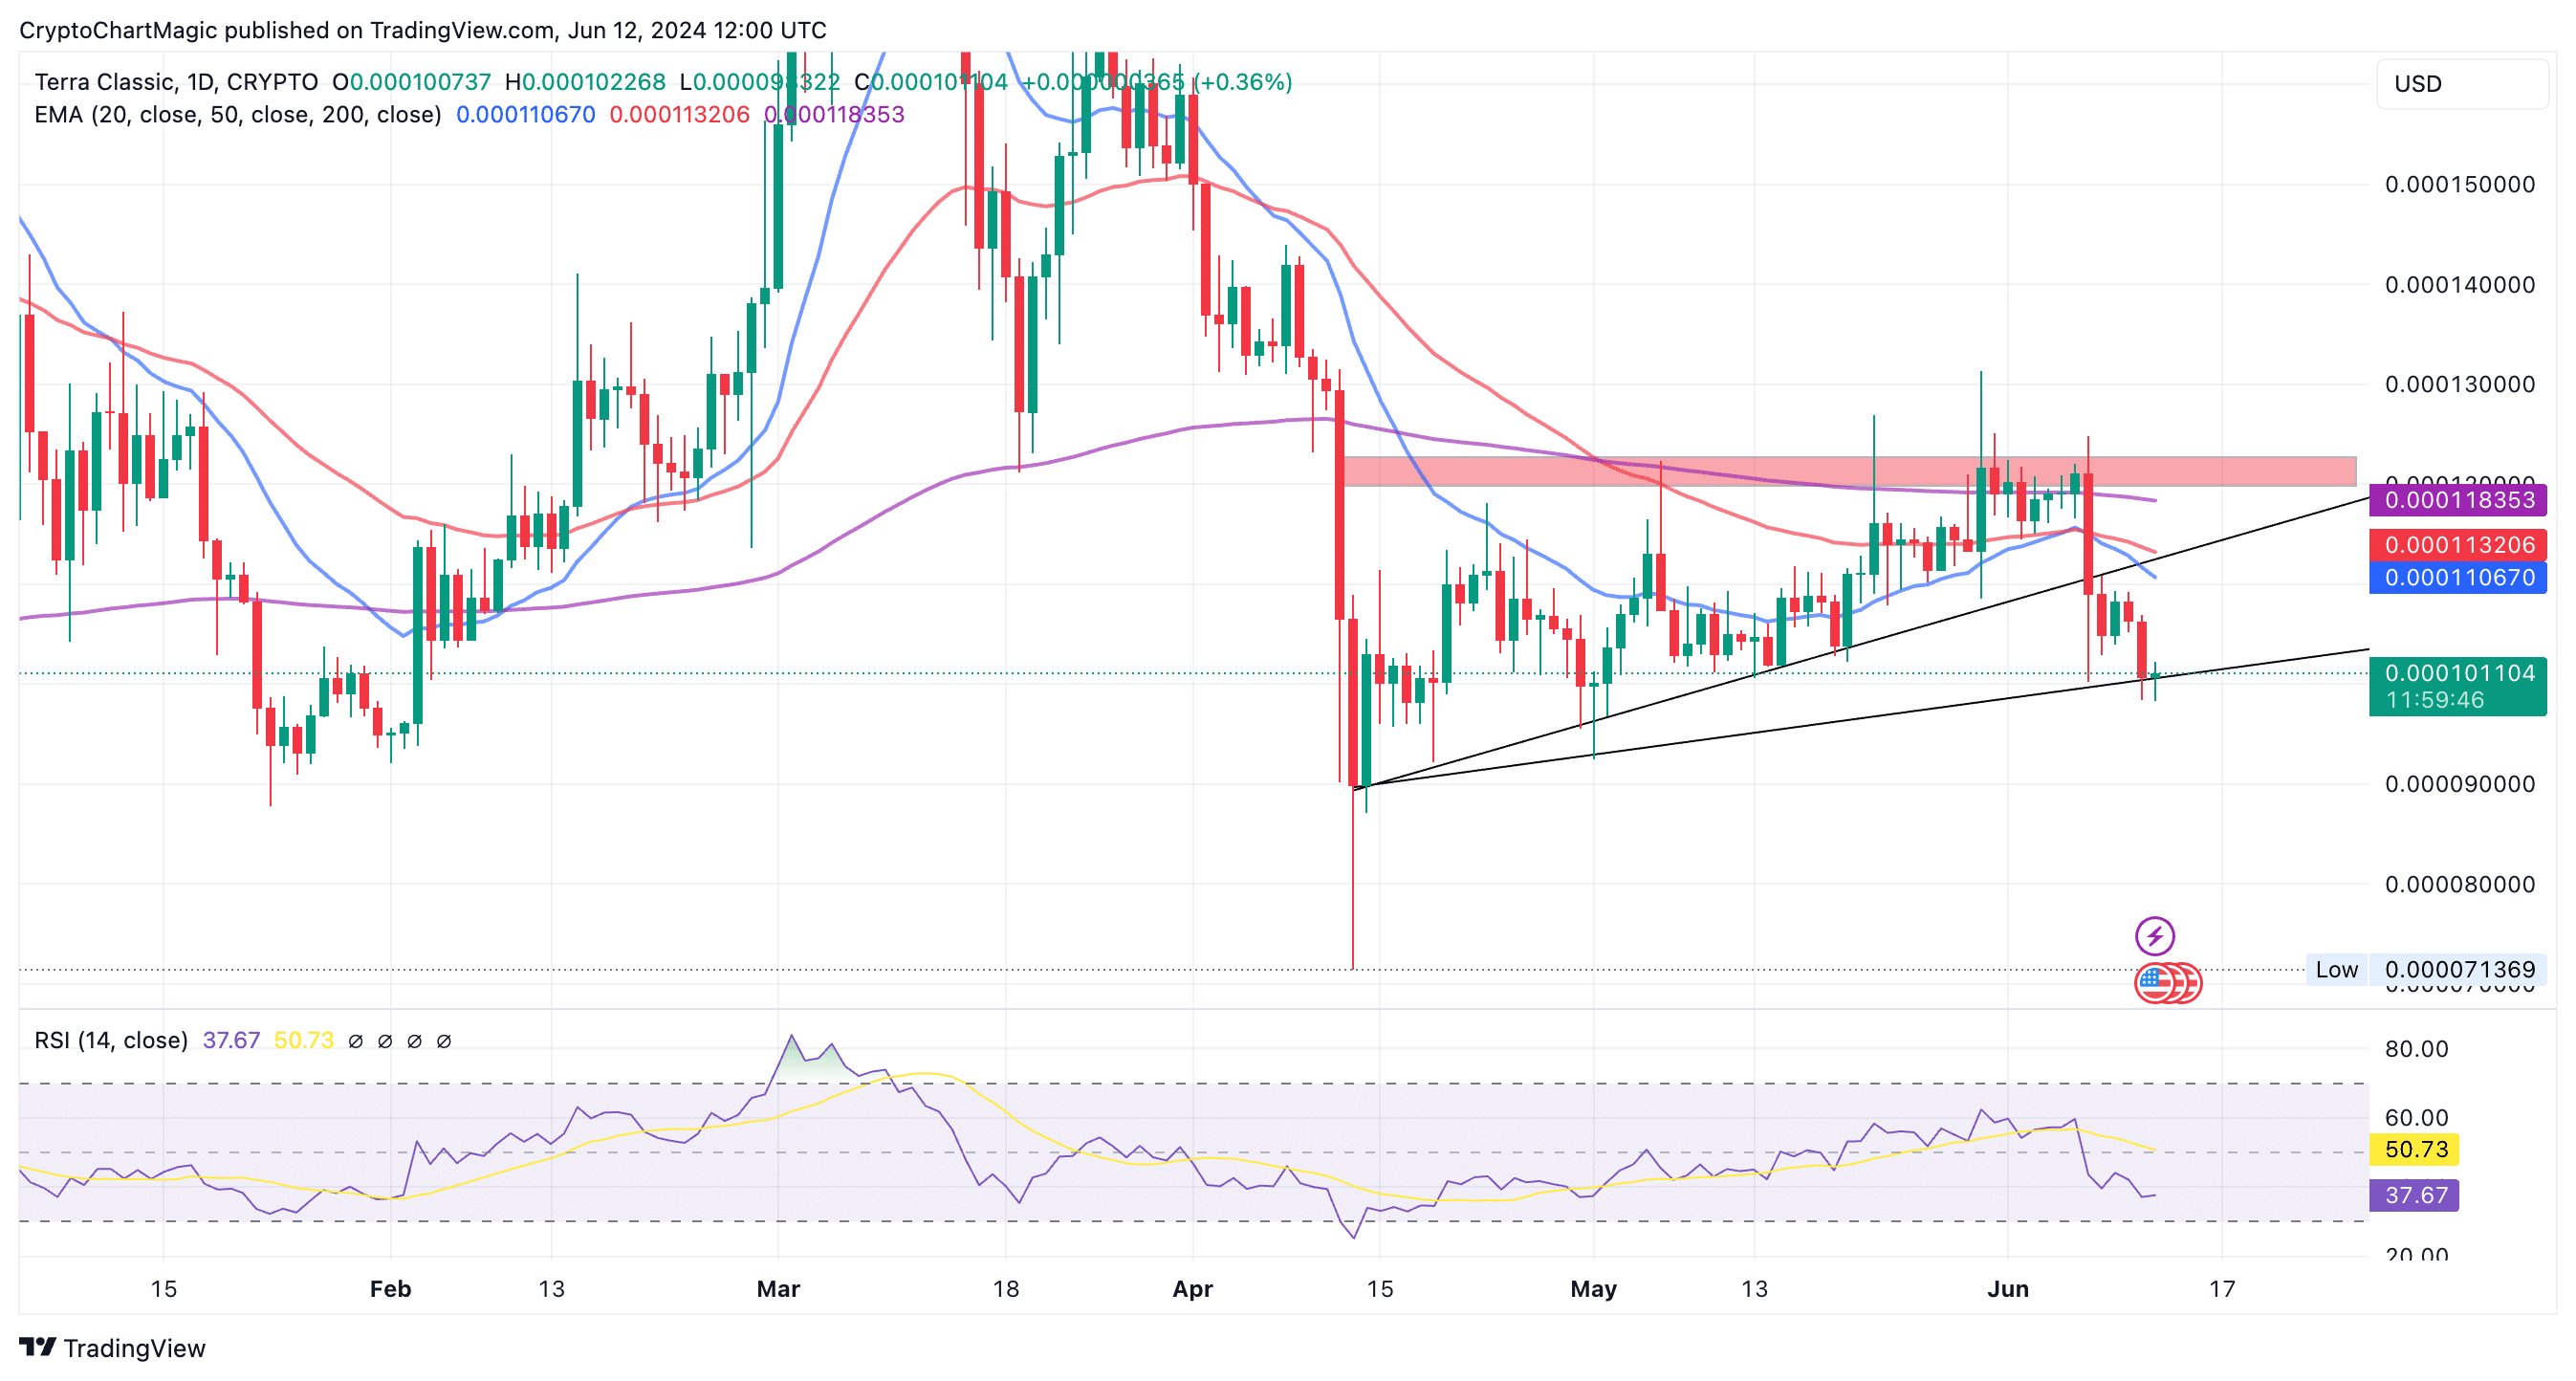
Task: Select the EMA (20, close, 50, close, 200, close) legend
Action: 238,114
